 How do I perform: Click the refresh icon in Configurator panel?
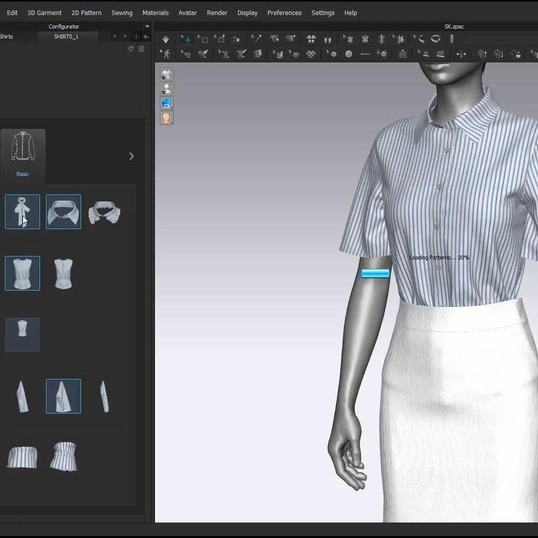(x=131, y=49)
